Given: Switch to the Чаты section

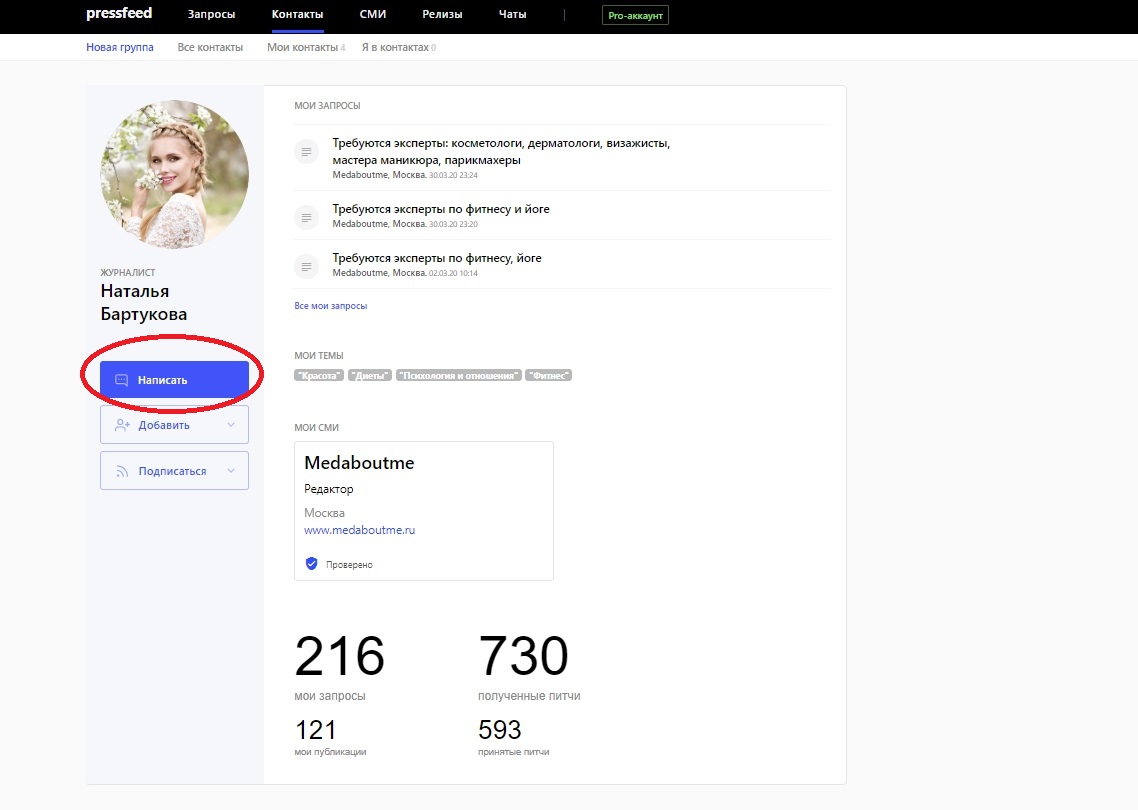Looking at the screenshot, I should point(512,15).
